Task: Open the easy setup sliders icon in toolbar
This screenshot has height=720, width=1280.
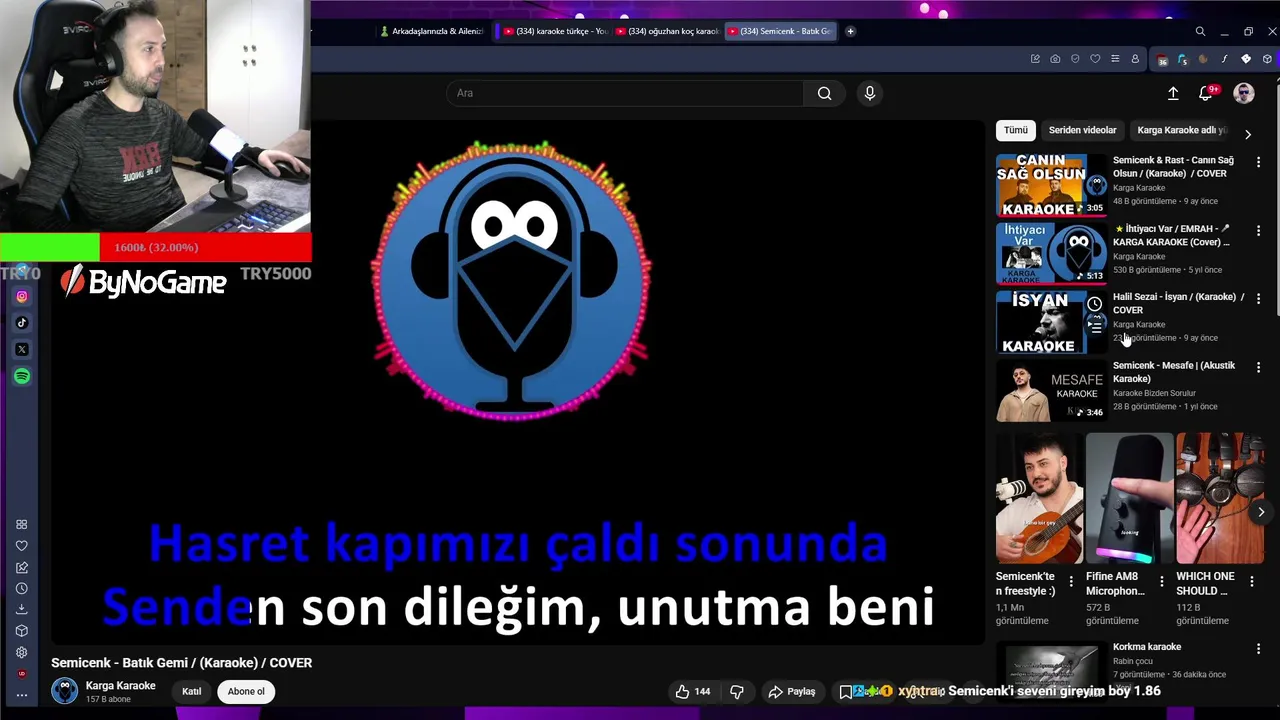Action: click(x=1115, y=59)
